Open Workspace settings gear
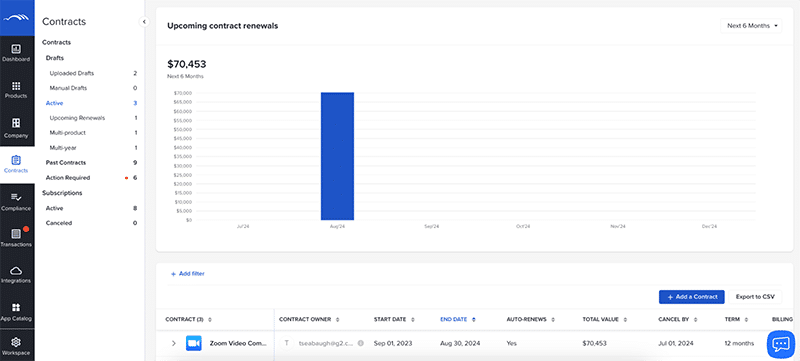Image resolution: width=800 pixels, height=361 pixels. click(17, 346)
